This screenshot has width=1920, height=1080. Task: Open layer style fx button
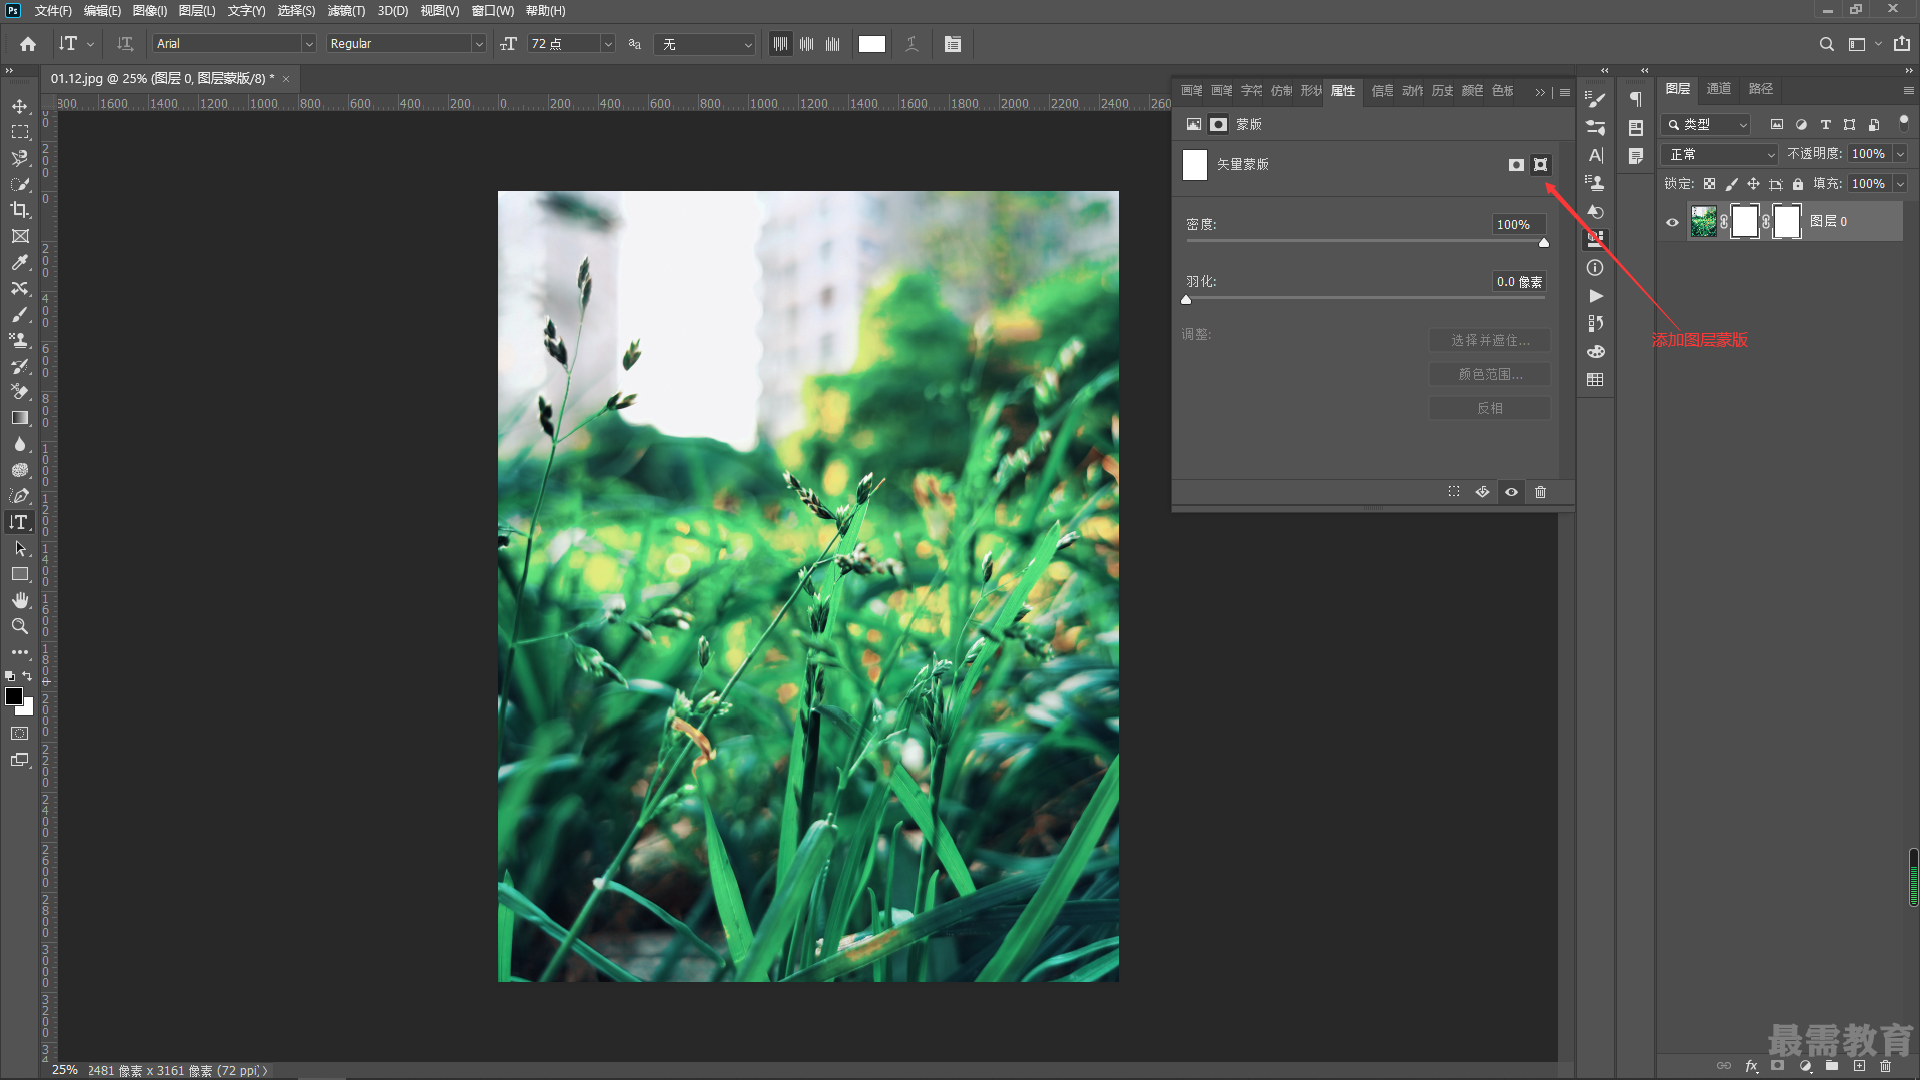tap(1751, 1066)
